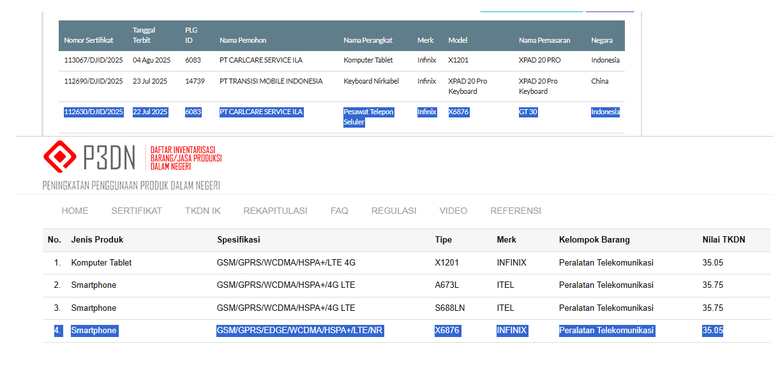Click the highlighted INFINIX brand in row 4
The height and width of the screenshot is (390, 780).
coord(511,331)
